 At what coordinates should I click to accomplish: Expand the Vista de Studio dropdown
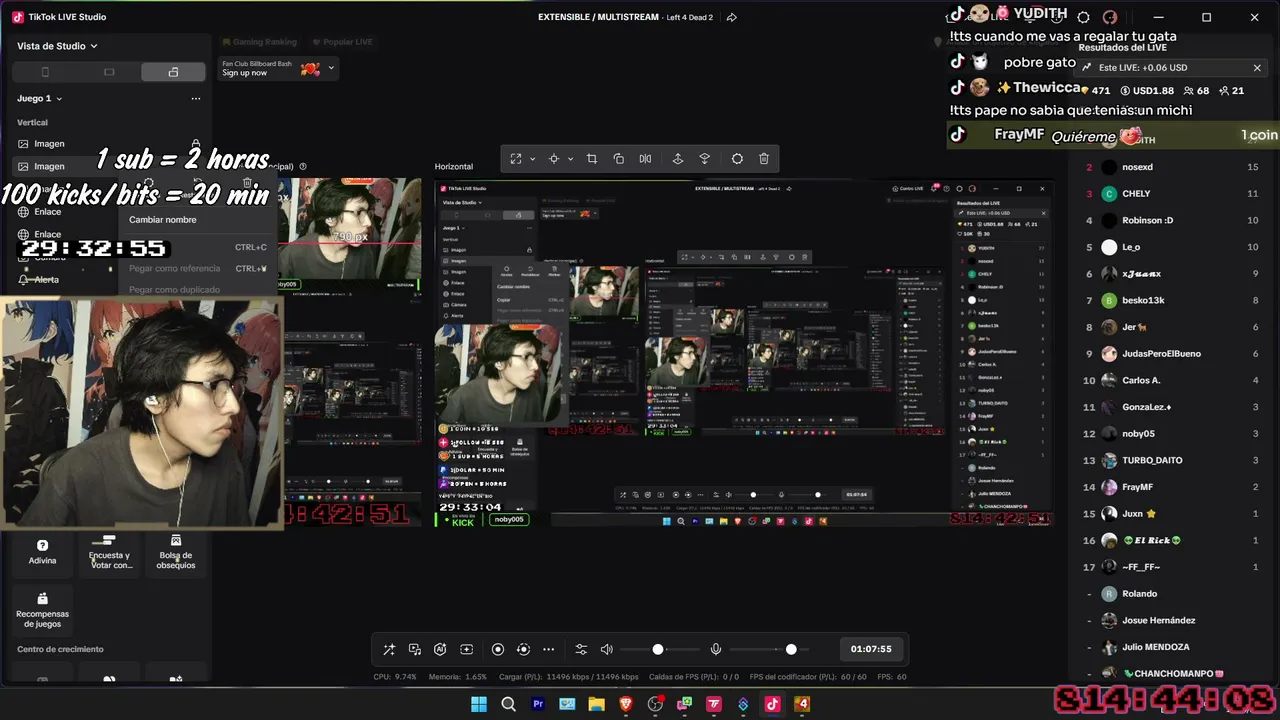pyautogui.click(x=57, y=46)
